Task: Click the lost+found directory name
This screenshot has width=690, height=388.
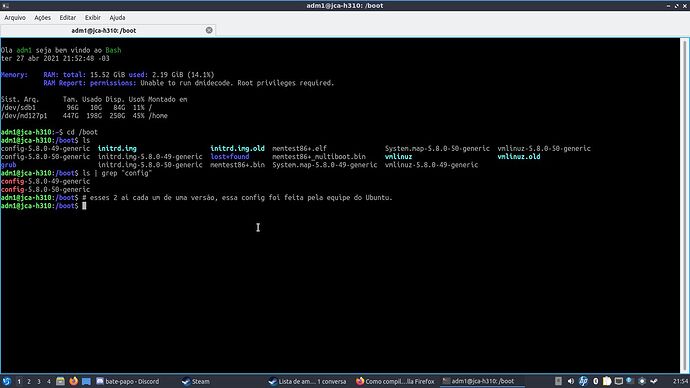Action: (230, 157)
